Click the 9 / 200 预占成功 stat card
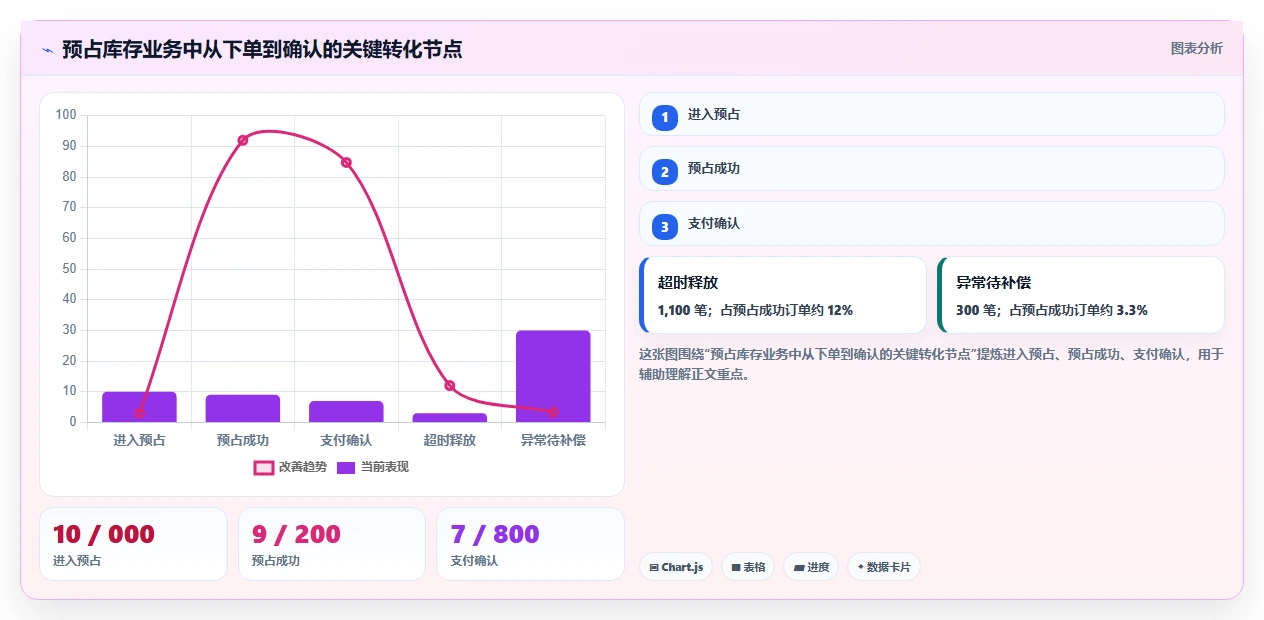 332,544
